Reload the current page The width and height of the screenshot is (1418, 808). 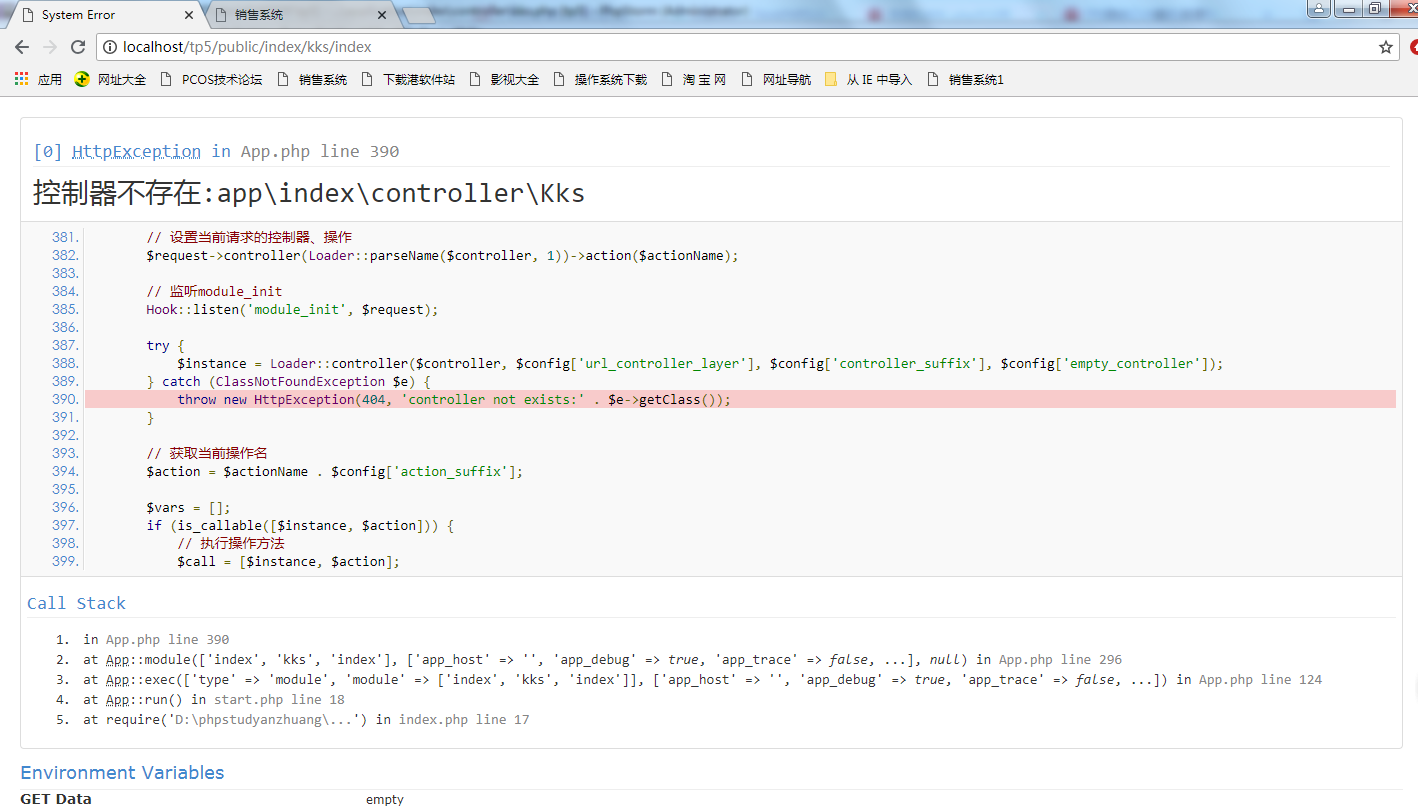coord(78,47)
